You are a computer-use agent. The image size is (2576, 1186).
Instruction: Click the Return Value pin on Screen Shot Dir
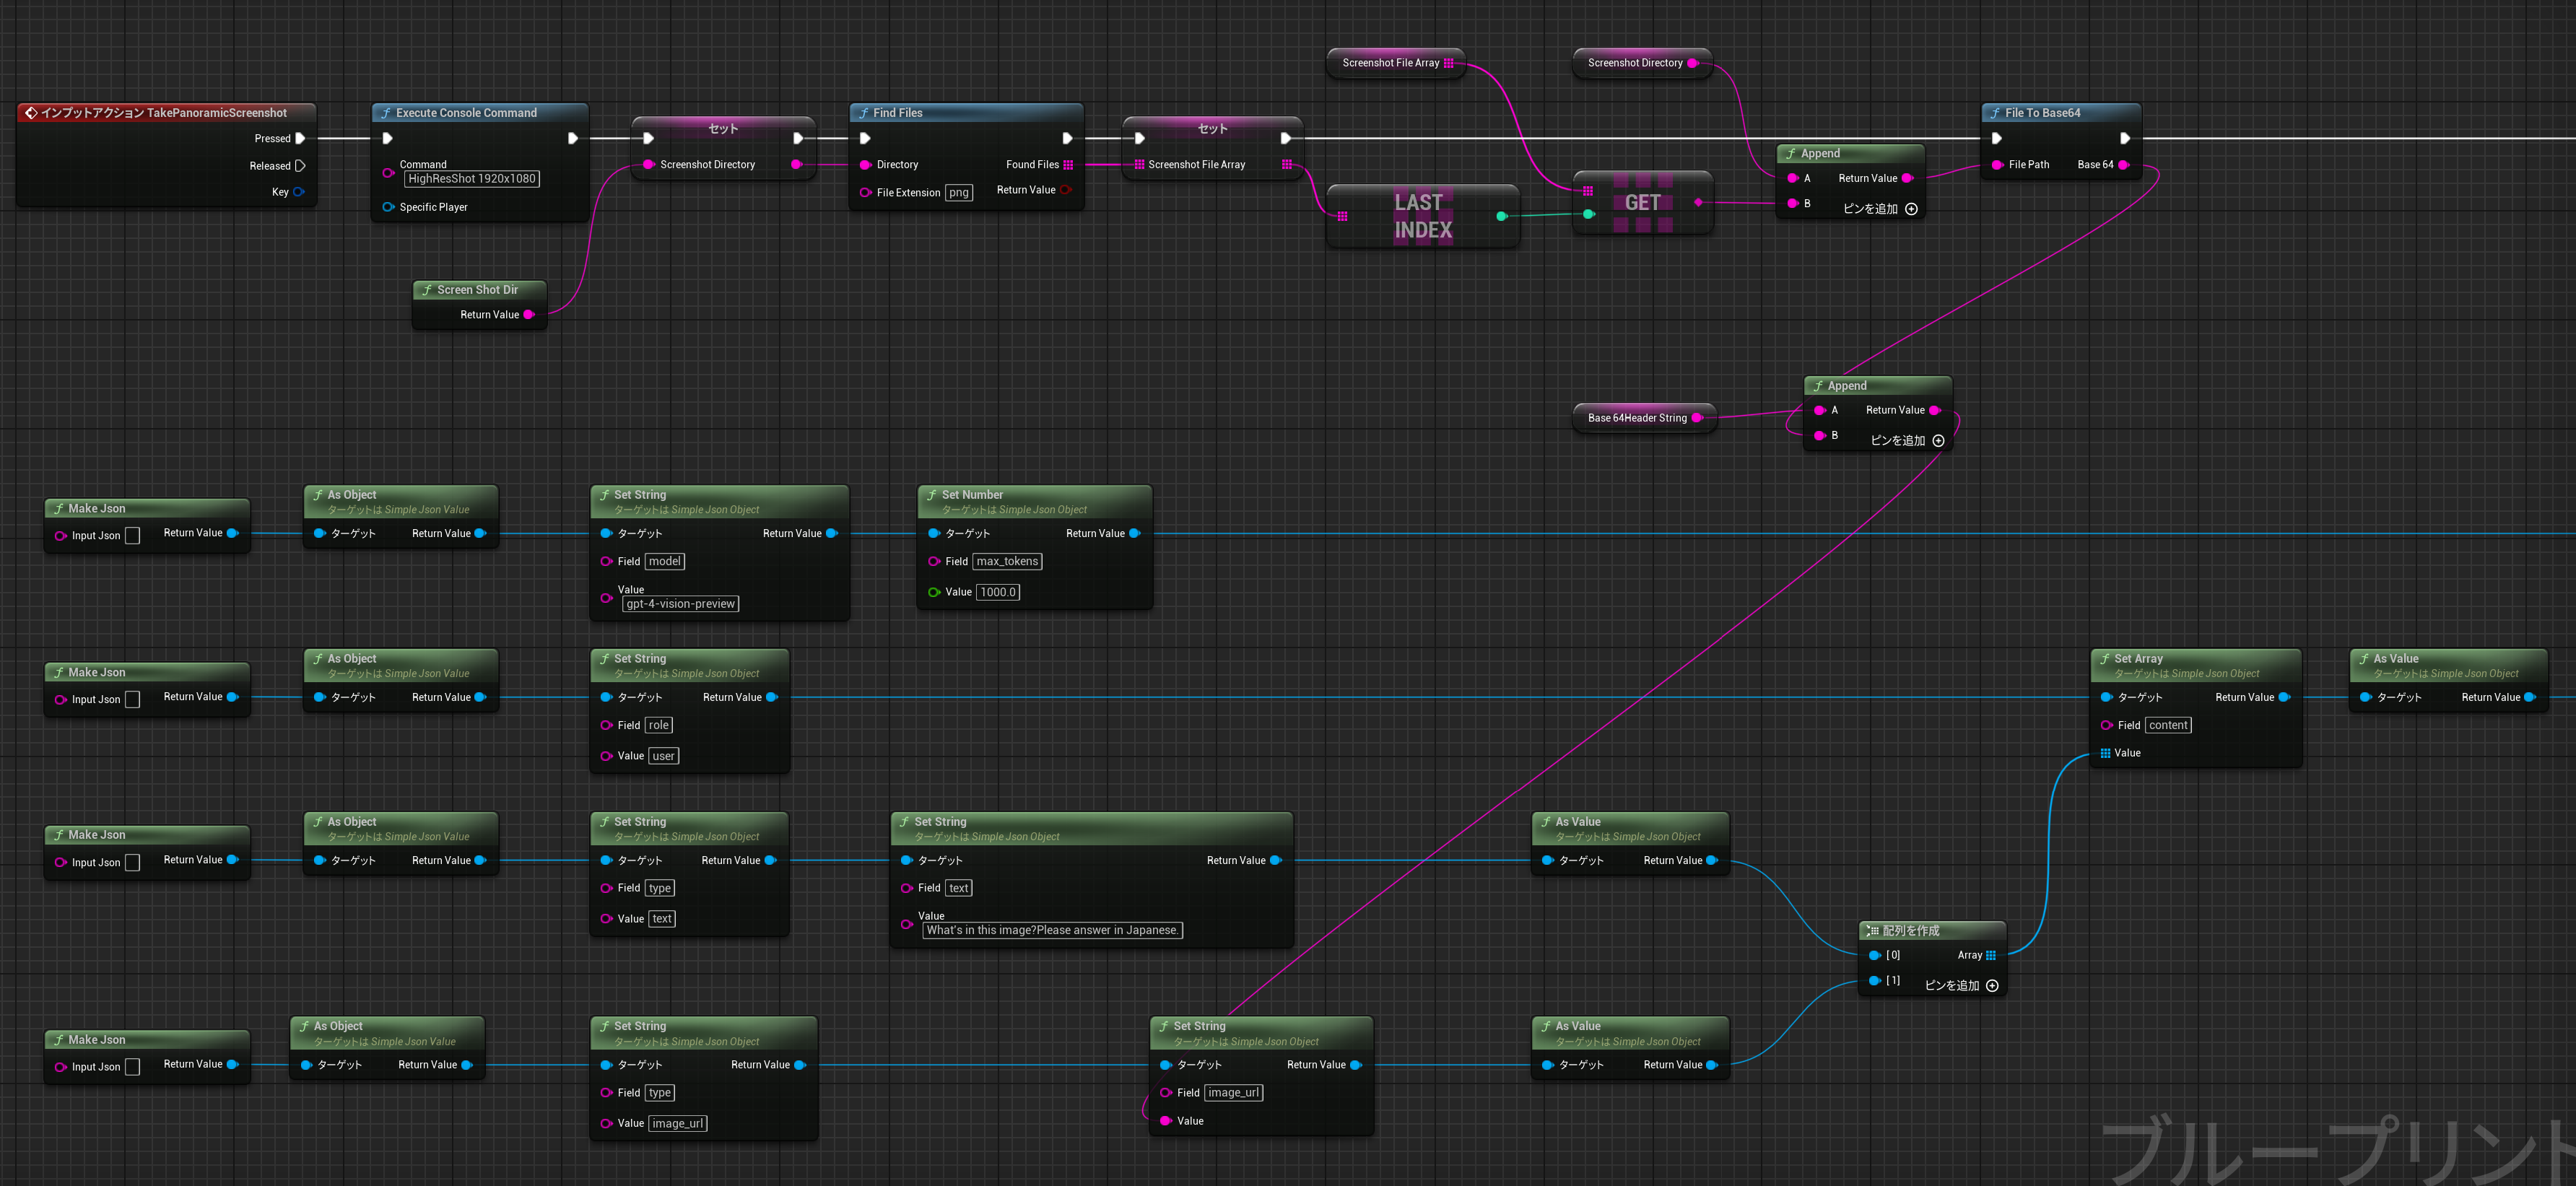tap(529, 315)
